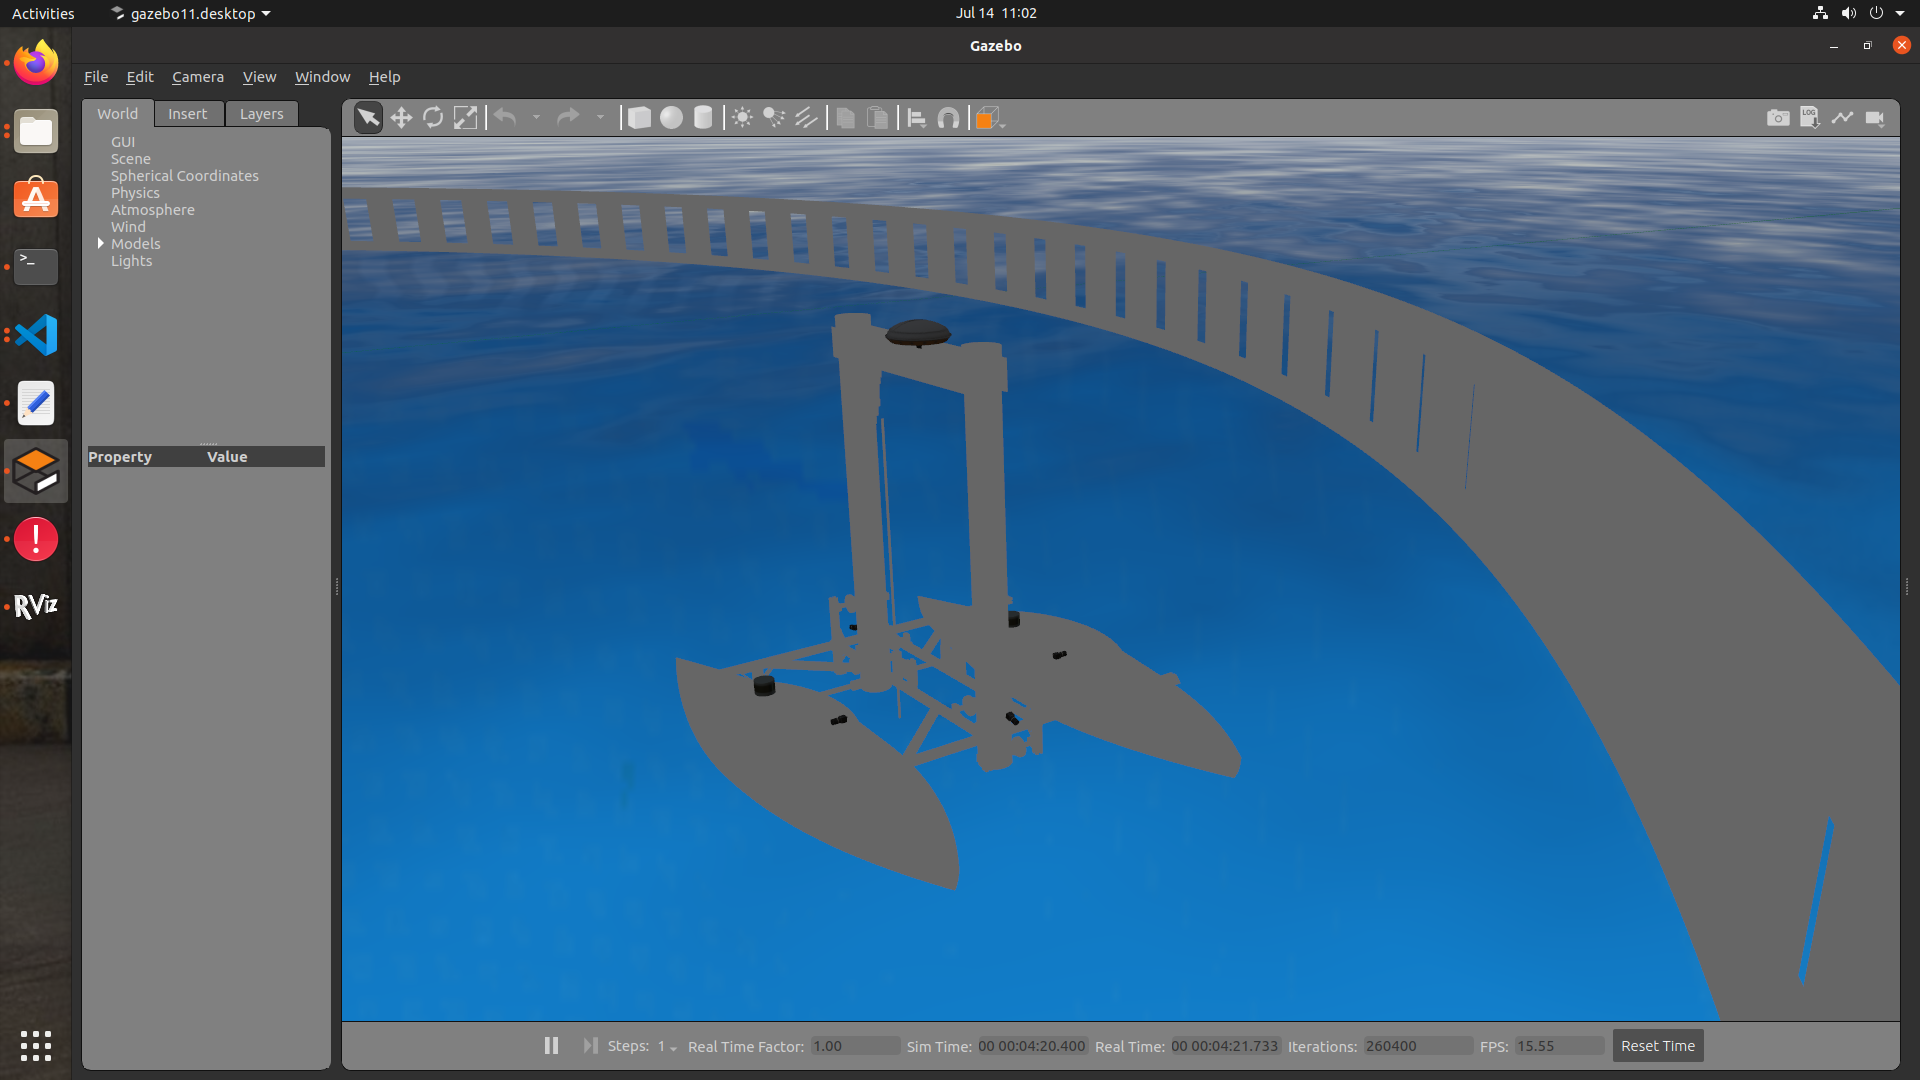Enable the Snap tool

(x=949, y=117)
